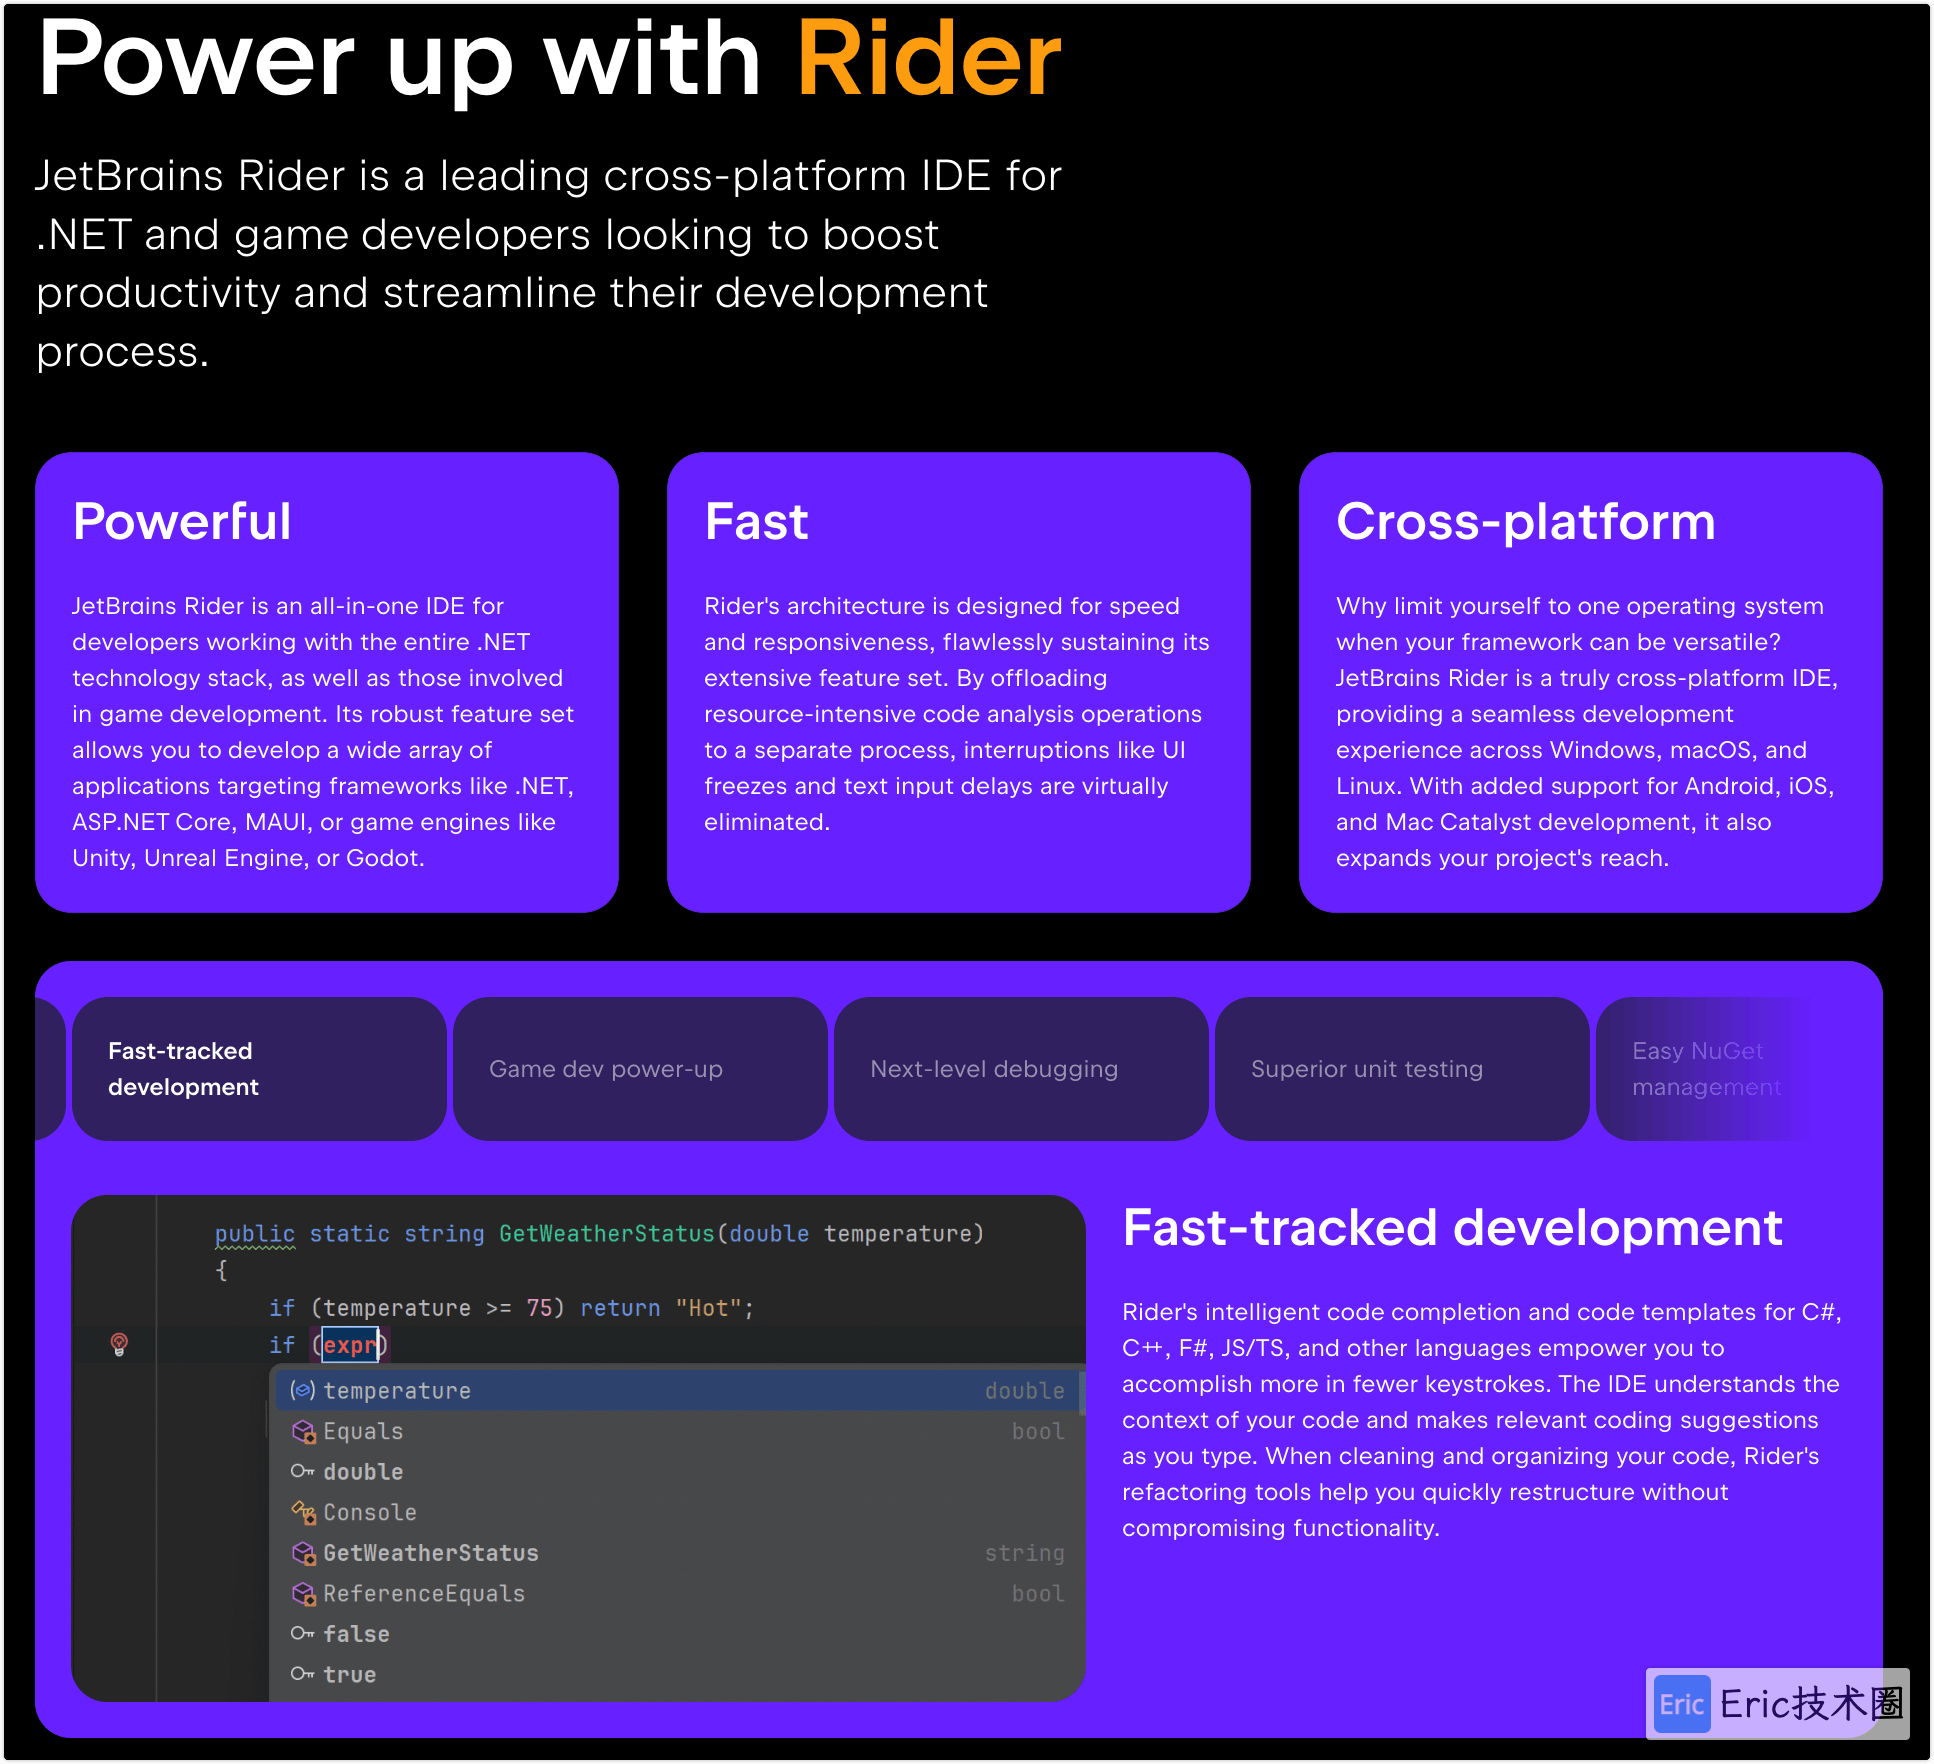Image resolution: width=1934 pixels, height=1764 pixels.
Task: Click the method icon beside ReferenceEquals
Action: coord(303,1593)
